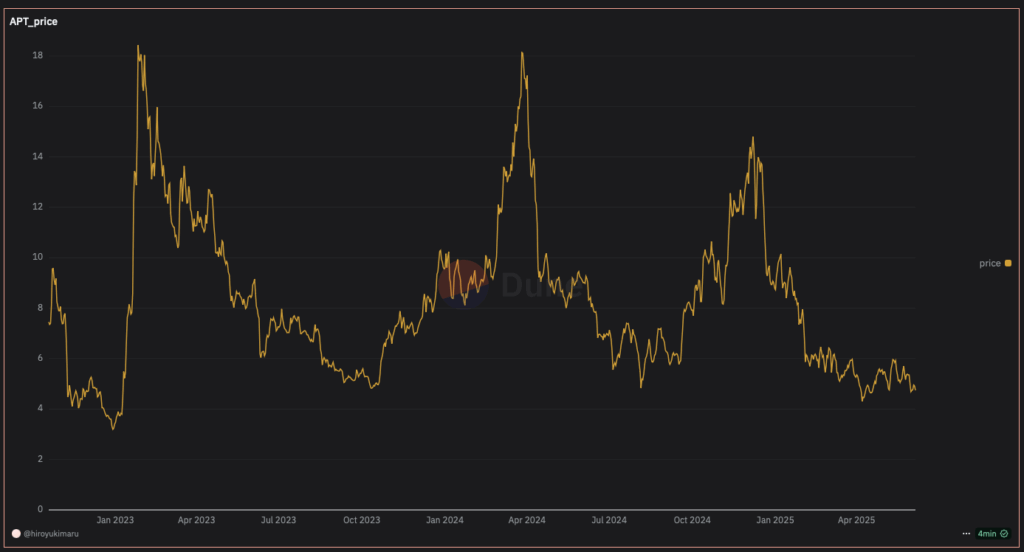This screenshot has width=1024, height=552.
Task: Click the Apr 2025 axis label
Action: coord(856,520)
